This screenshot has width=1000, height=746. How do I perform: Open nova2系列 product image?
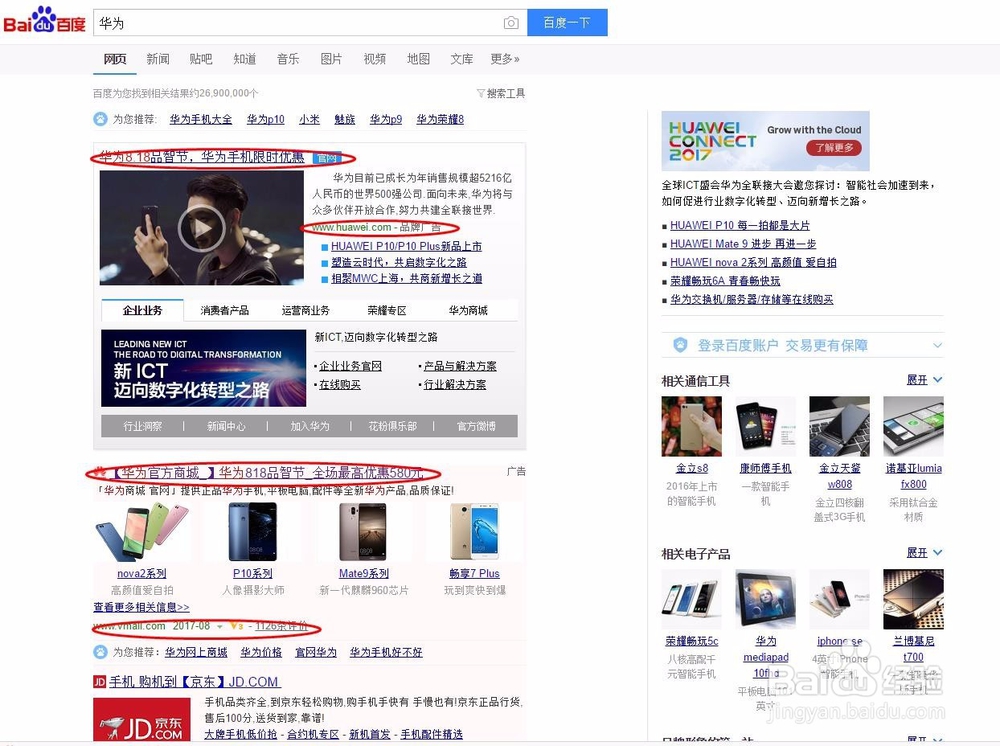click(142, 532)
